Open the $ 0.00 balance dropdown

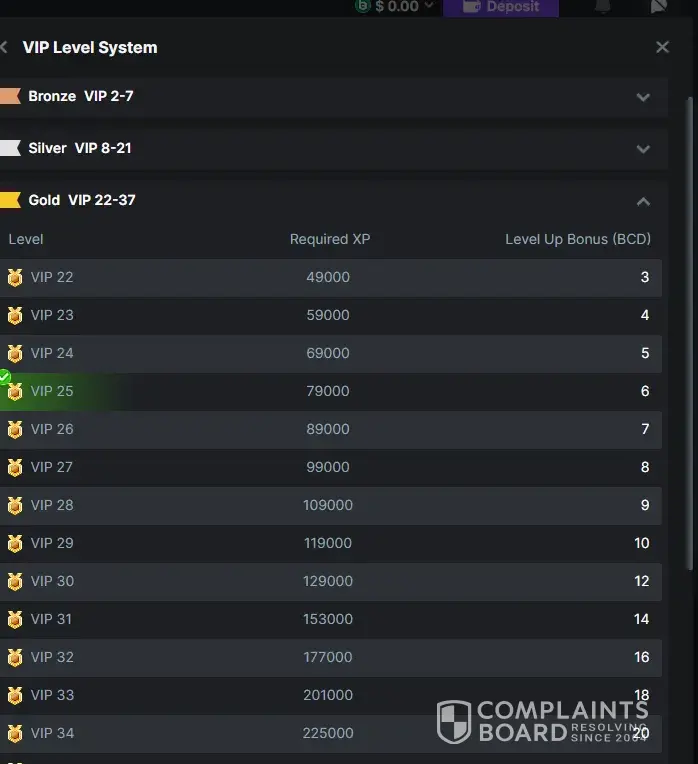click(429, 6)
